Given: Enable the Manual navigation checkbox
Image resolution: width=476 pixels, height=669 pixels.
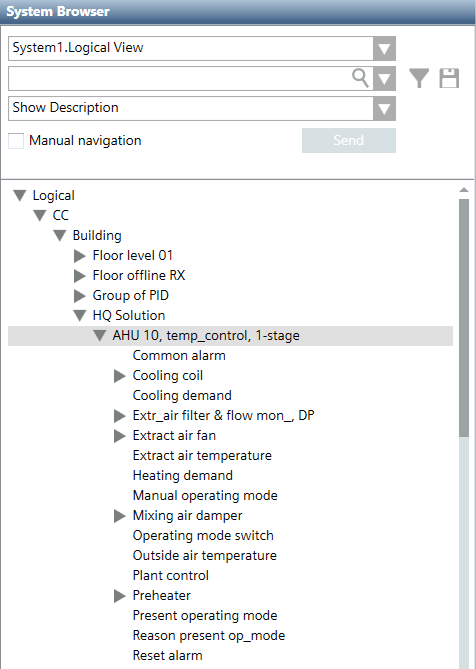Looking at the screenshot, I should pos(16,141).
